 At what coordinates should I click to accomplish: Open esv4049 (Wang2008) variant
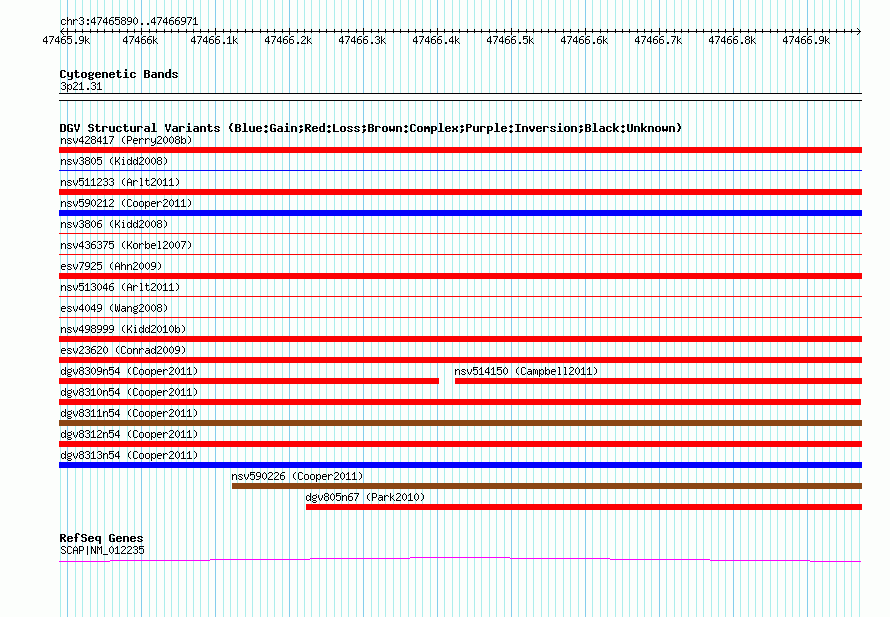(114, 308)
